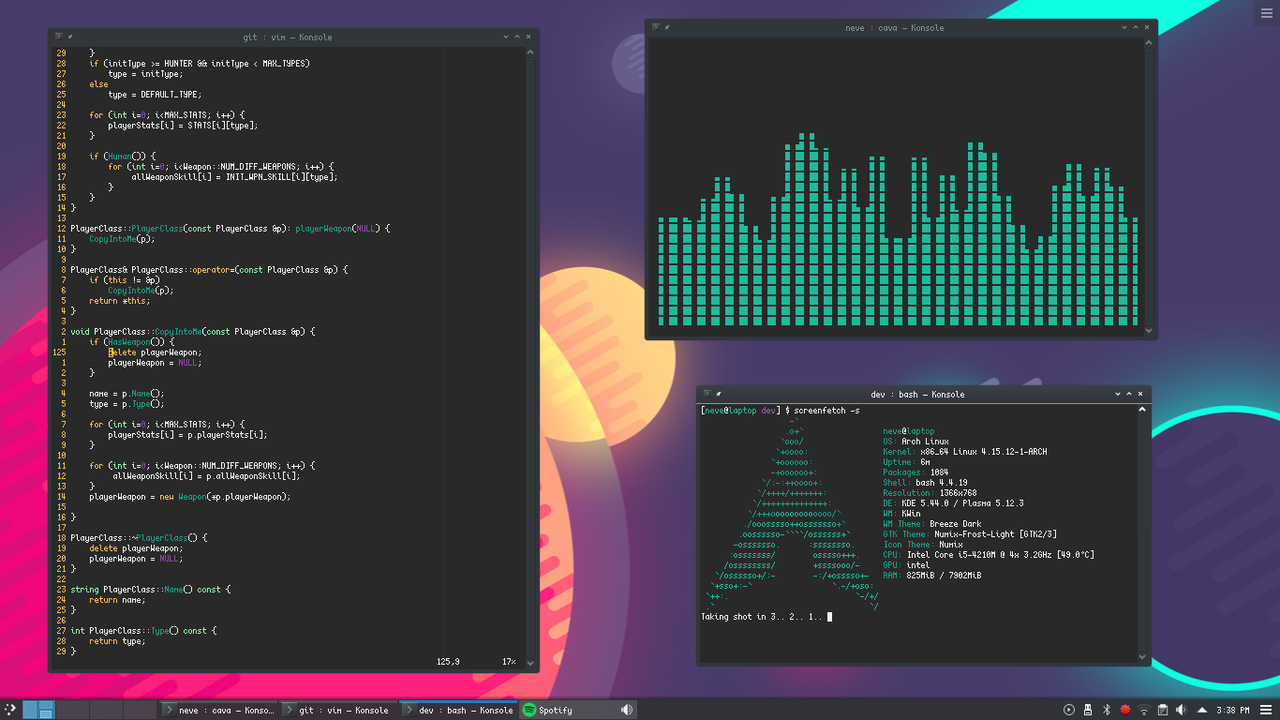The height and width of the screenshot is (720, 1280).
Task: Toggle the pin on the cava Konsole window
Action: pos(667,28)
